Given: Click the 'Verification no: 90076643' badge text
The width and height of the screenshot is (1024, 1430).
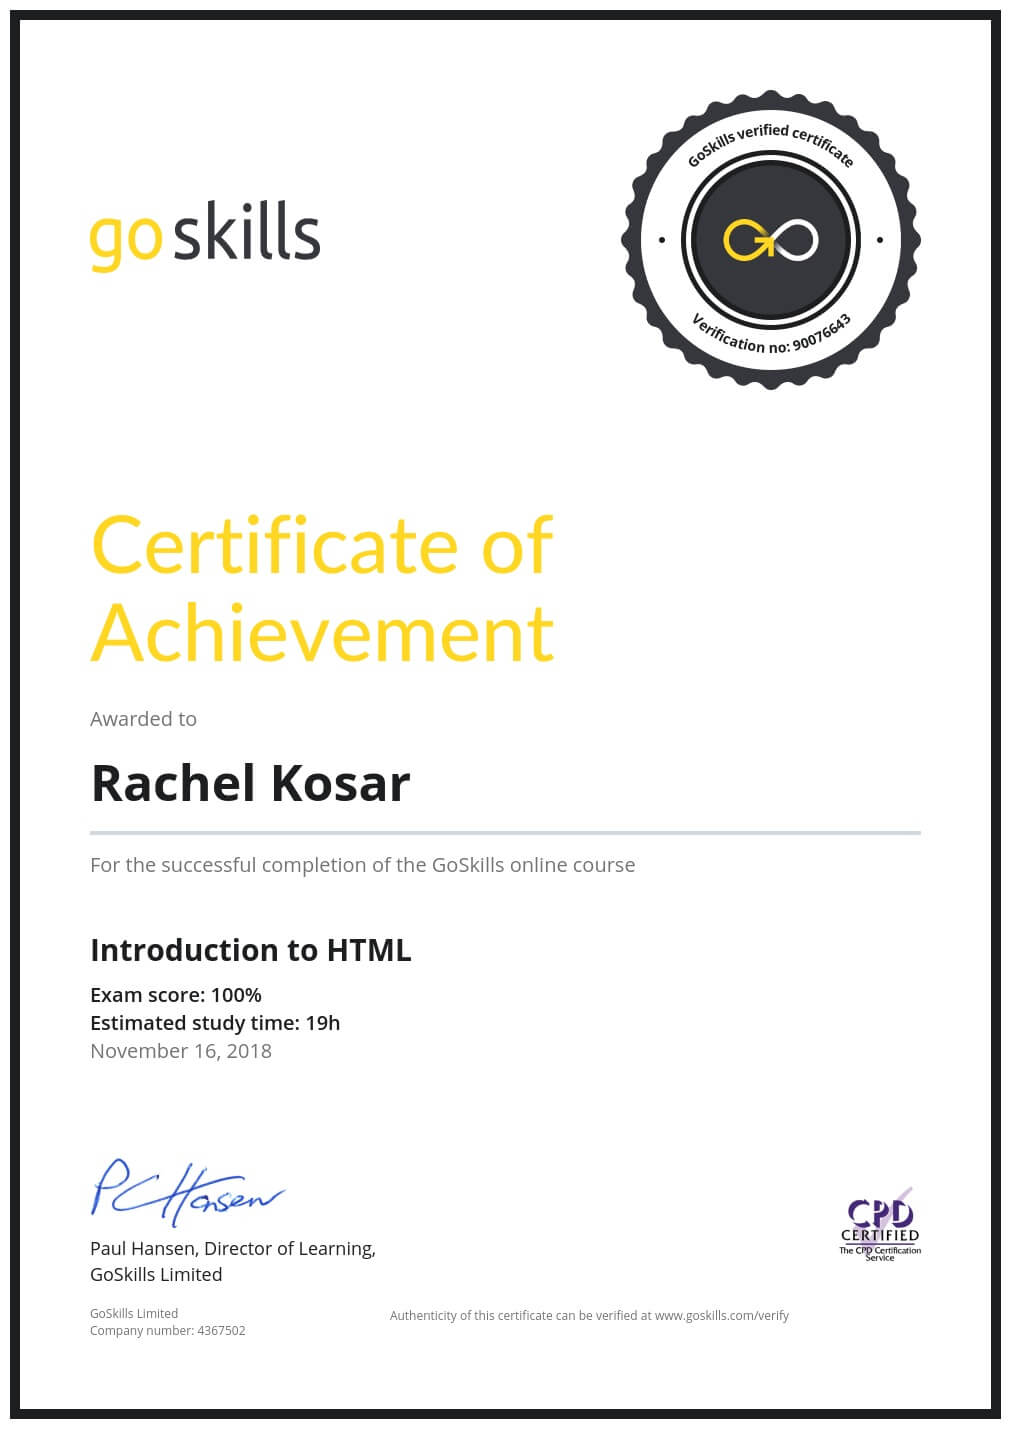Looking at the screenshot, I should point(771,334).
